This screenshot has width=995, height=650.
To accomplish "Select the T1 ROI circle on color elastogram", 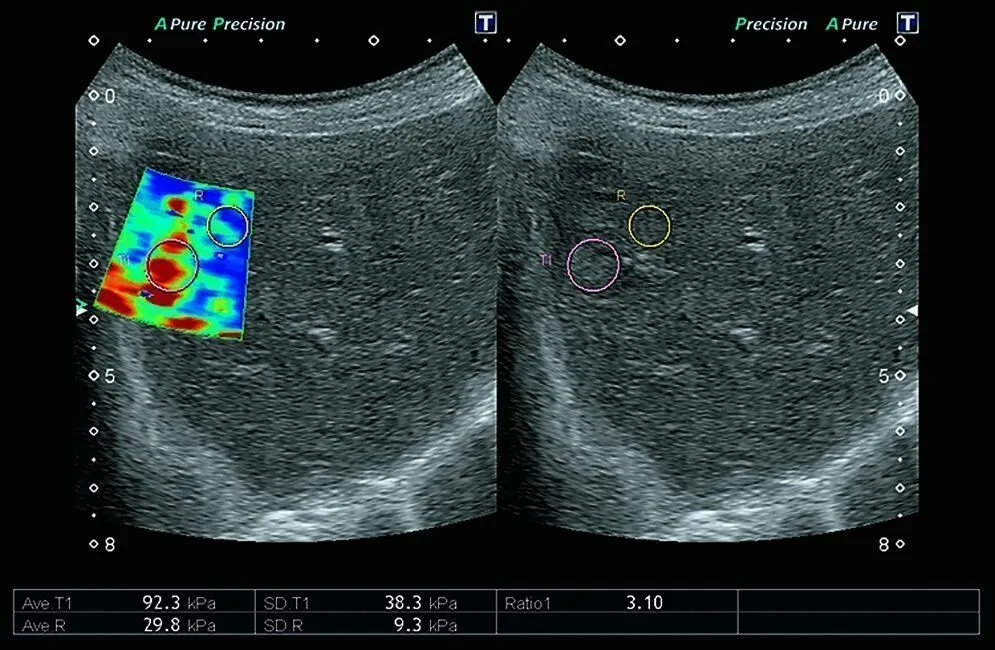I will [x=172, y=265].
